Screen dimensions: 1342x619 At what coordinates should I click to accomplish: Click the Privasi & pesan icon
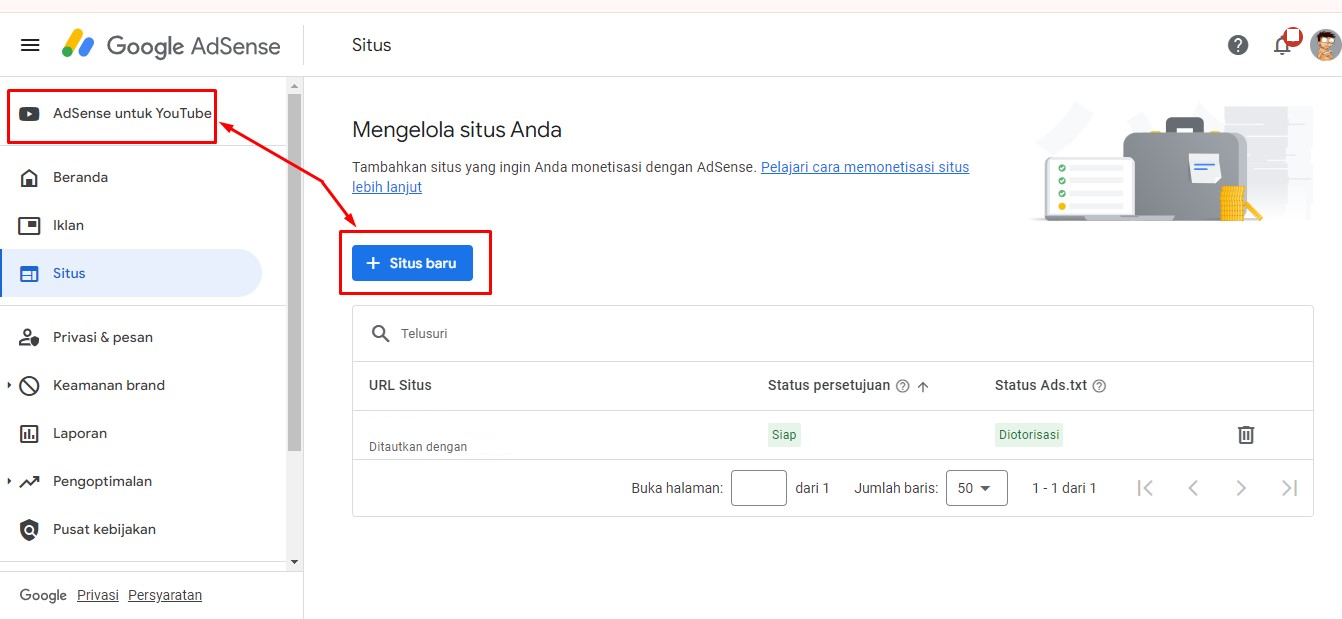(30, 338)
